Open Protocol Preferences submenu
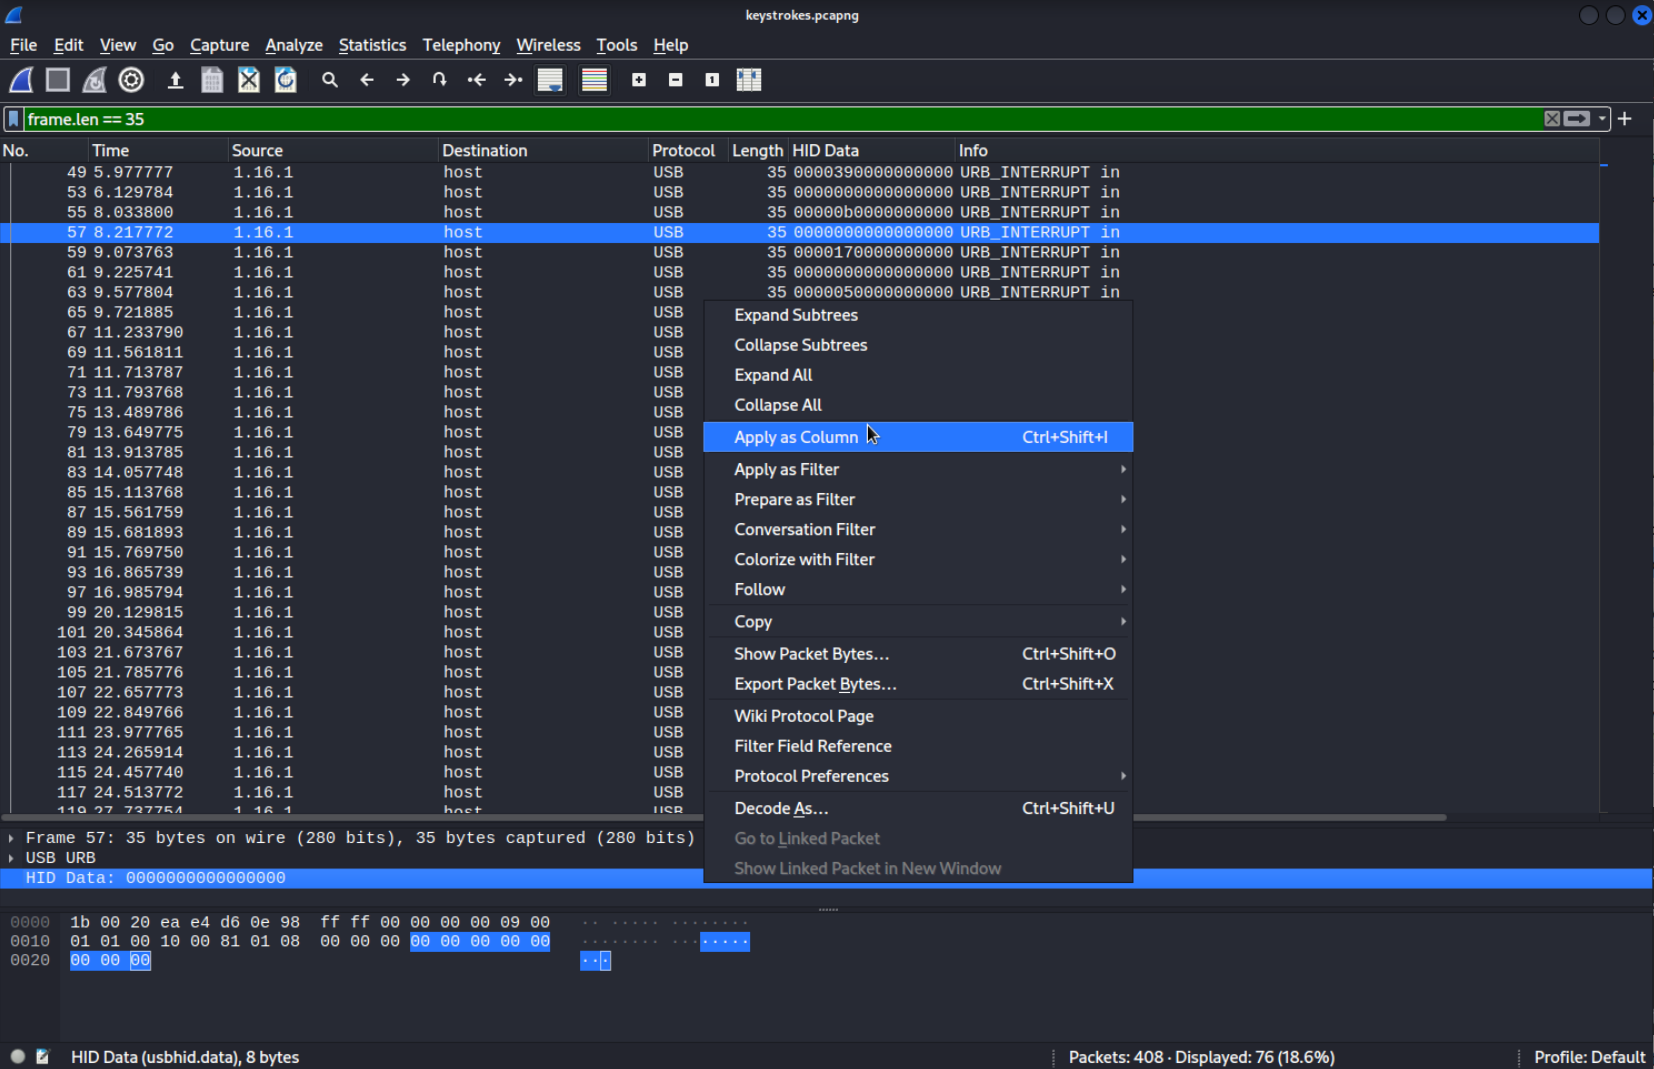1654x1069 pixels. 918,776
